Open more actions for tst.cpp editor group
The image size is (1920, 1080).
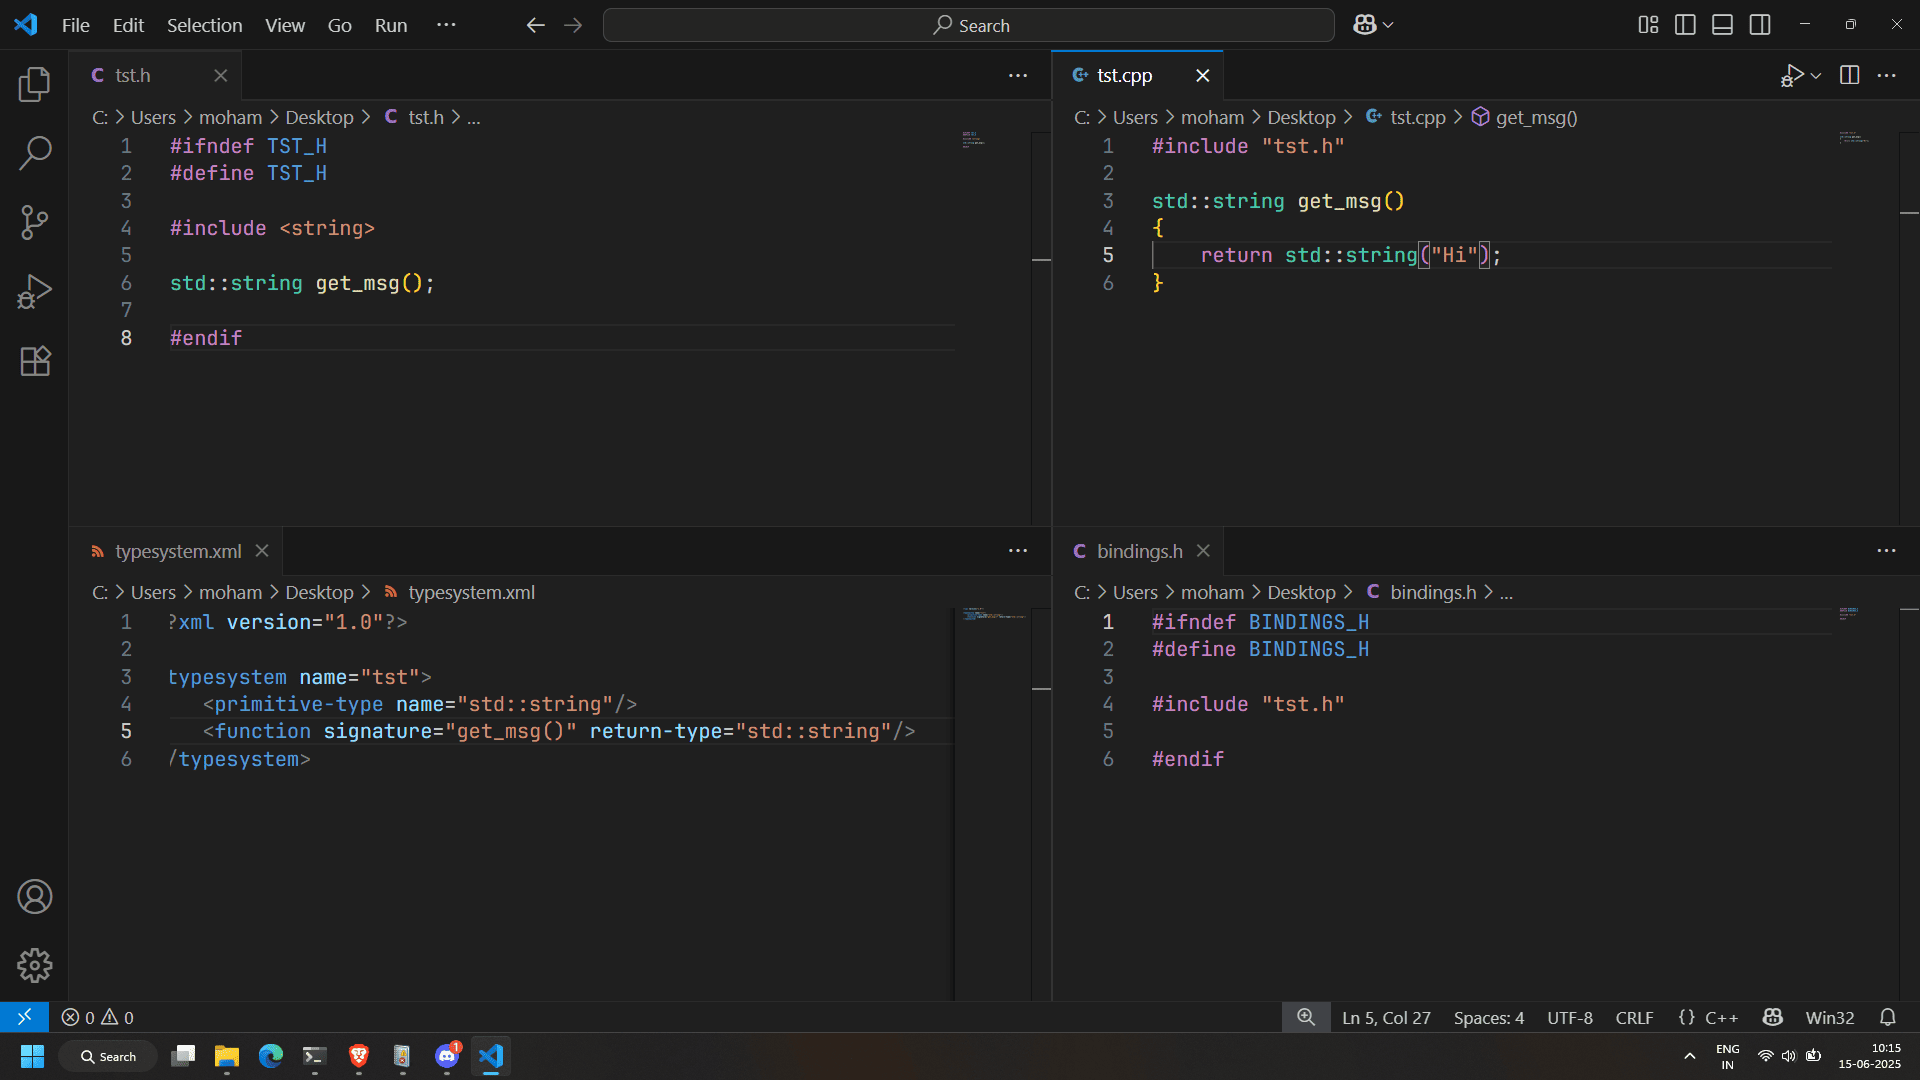point(1886,75)
